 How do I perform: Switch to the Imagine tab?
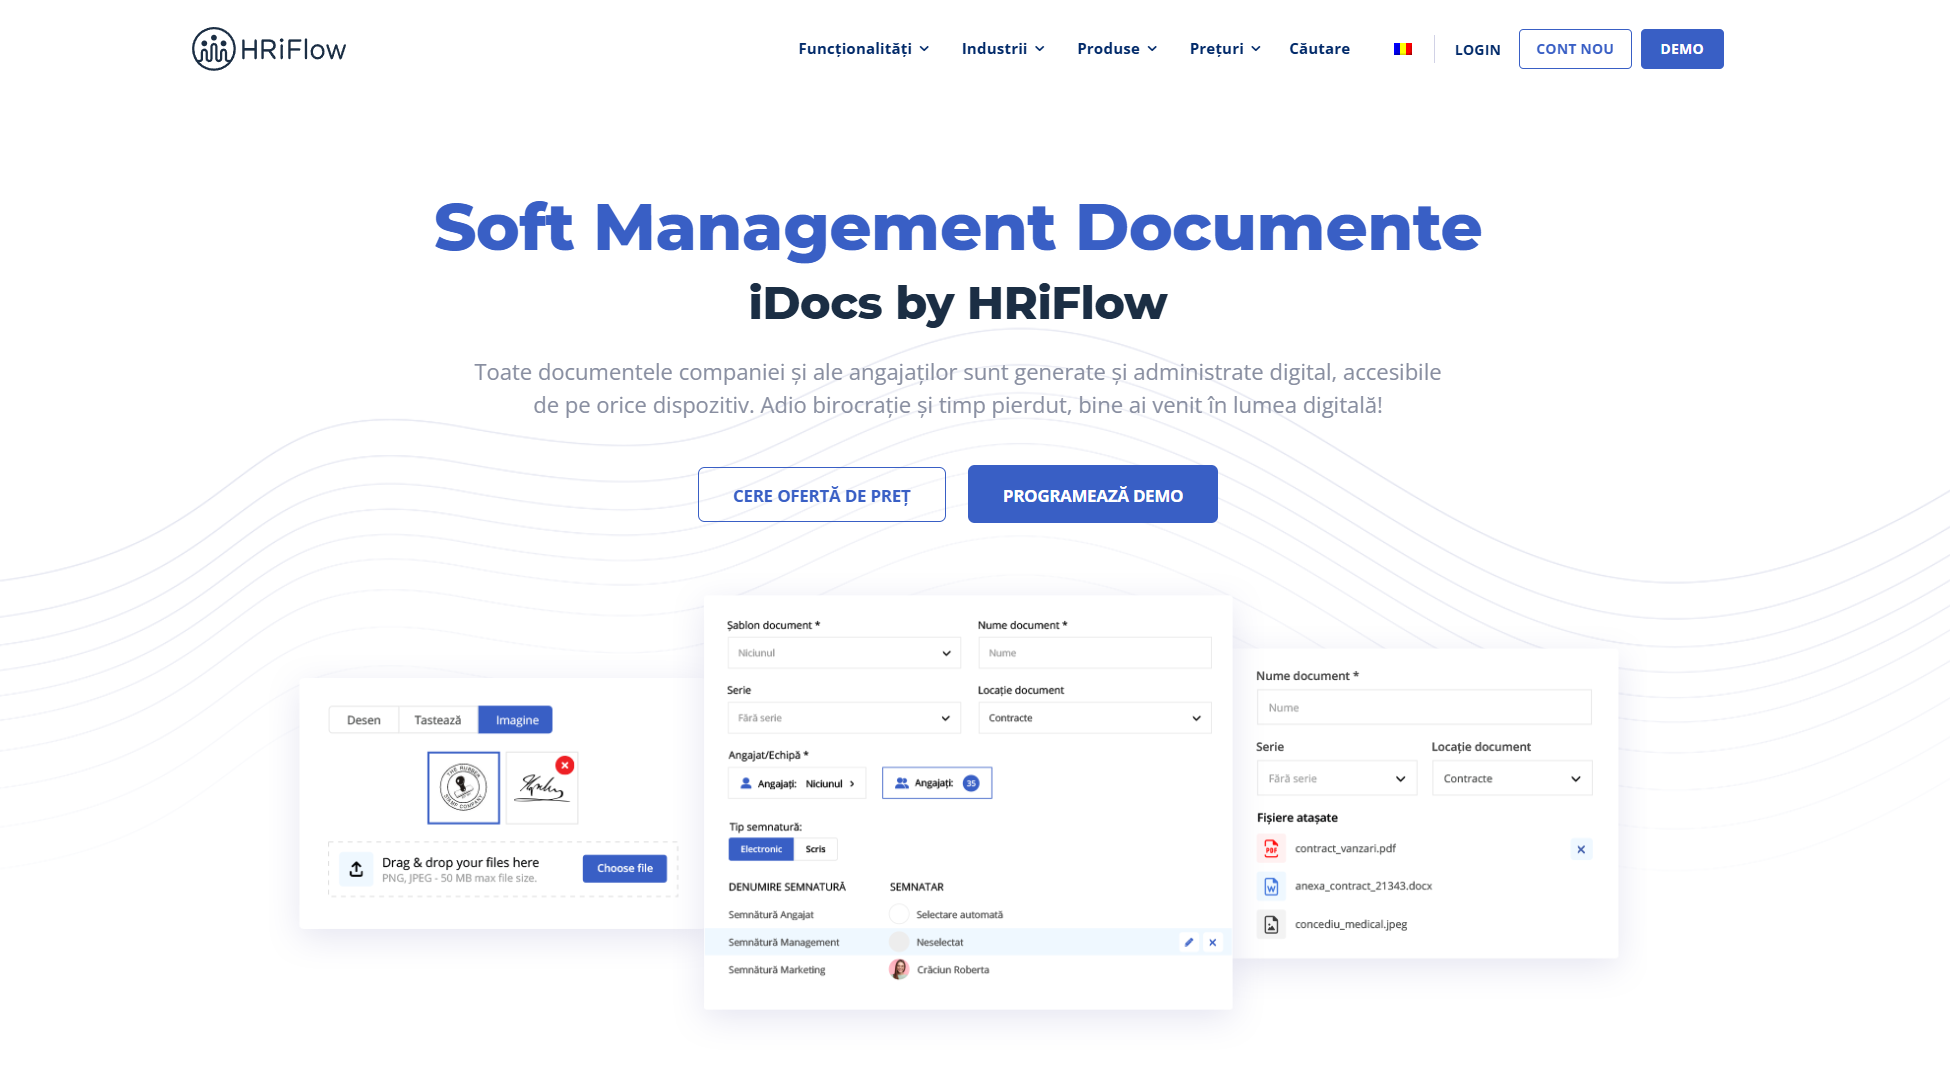click(516, 720)
